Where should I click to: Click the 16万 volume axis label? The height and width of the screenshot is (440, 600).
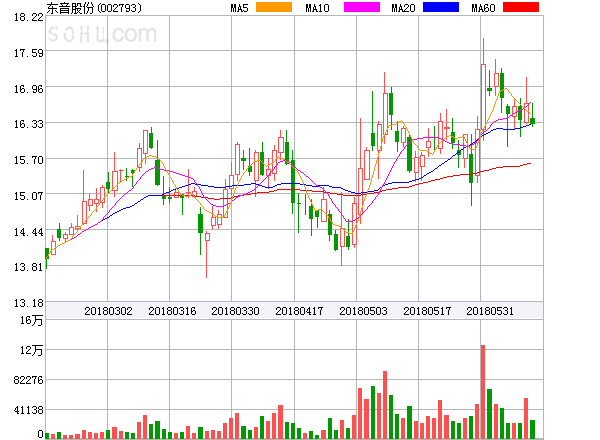pyautogui.click(x=31, y=320)
